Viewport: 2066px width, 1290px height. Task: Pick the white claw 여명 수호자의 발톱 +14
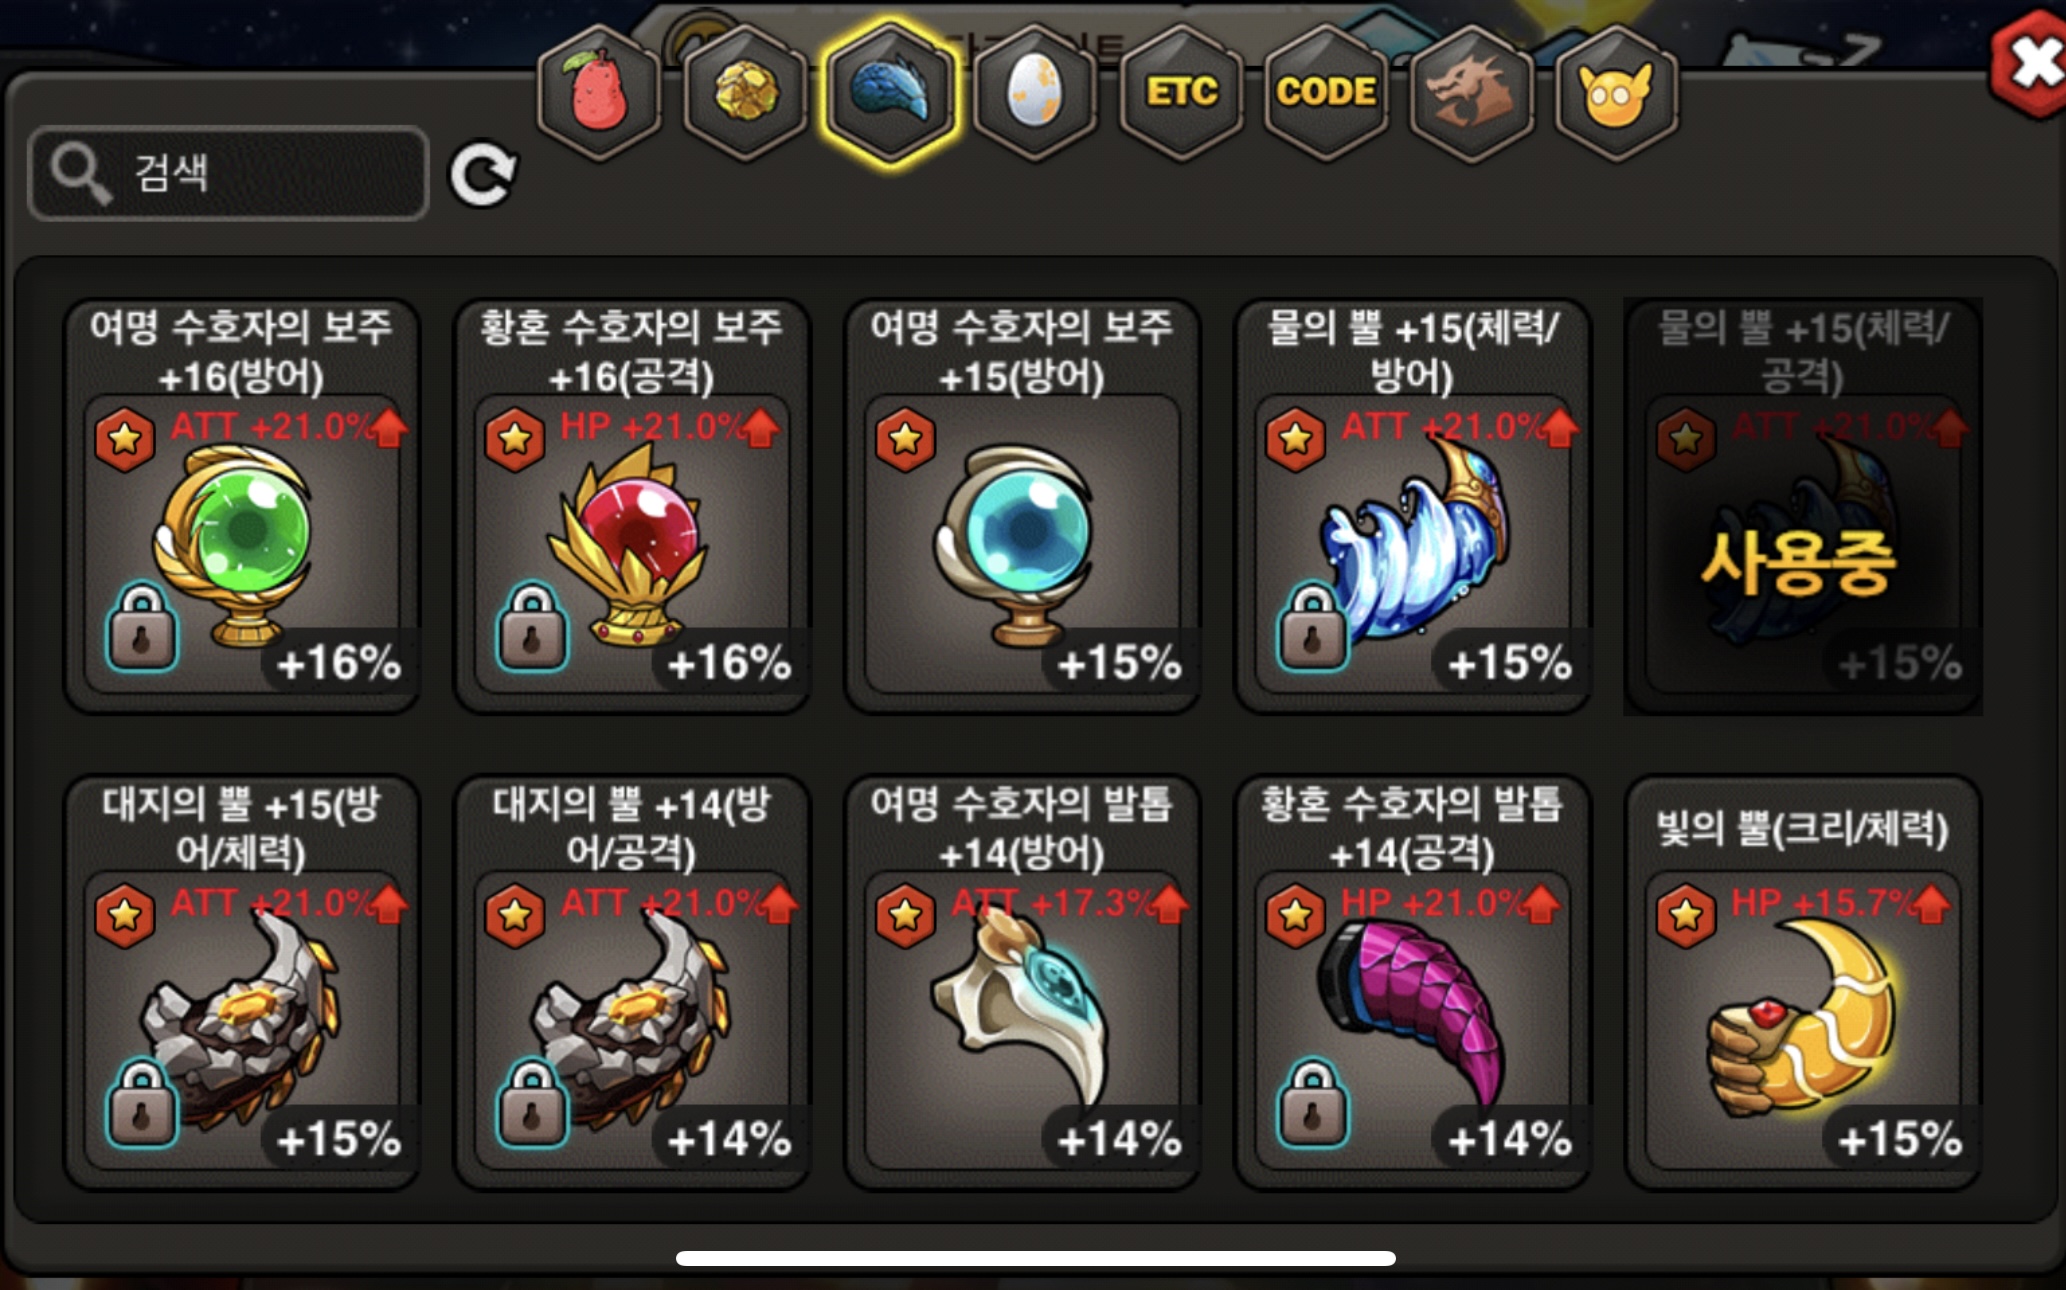1022,982
